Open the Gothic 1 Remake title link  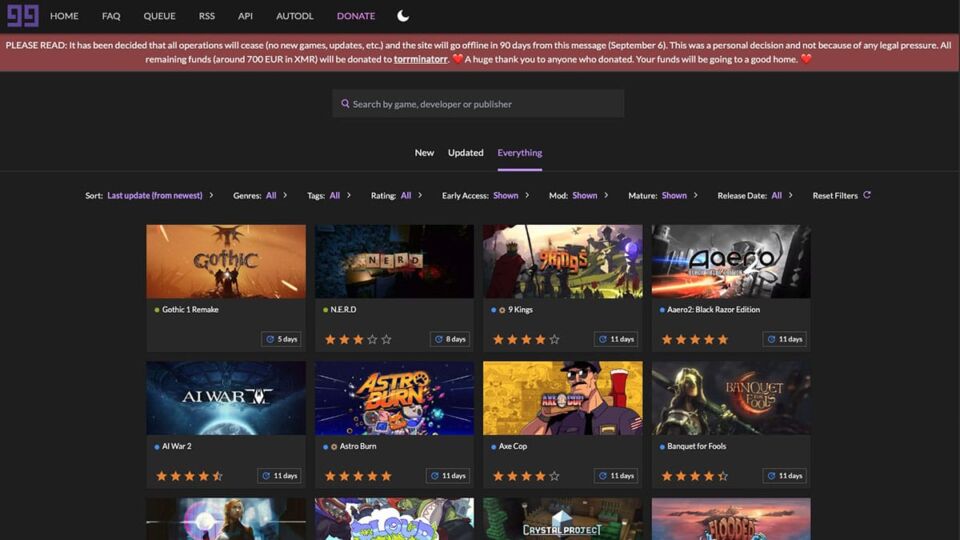point(190,310)
